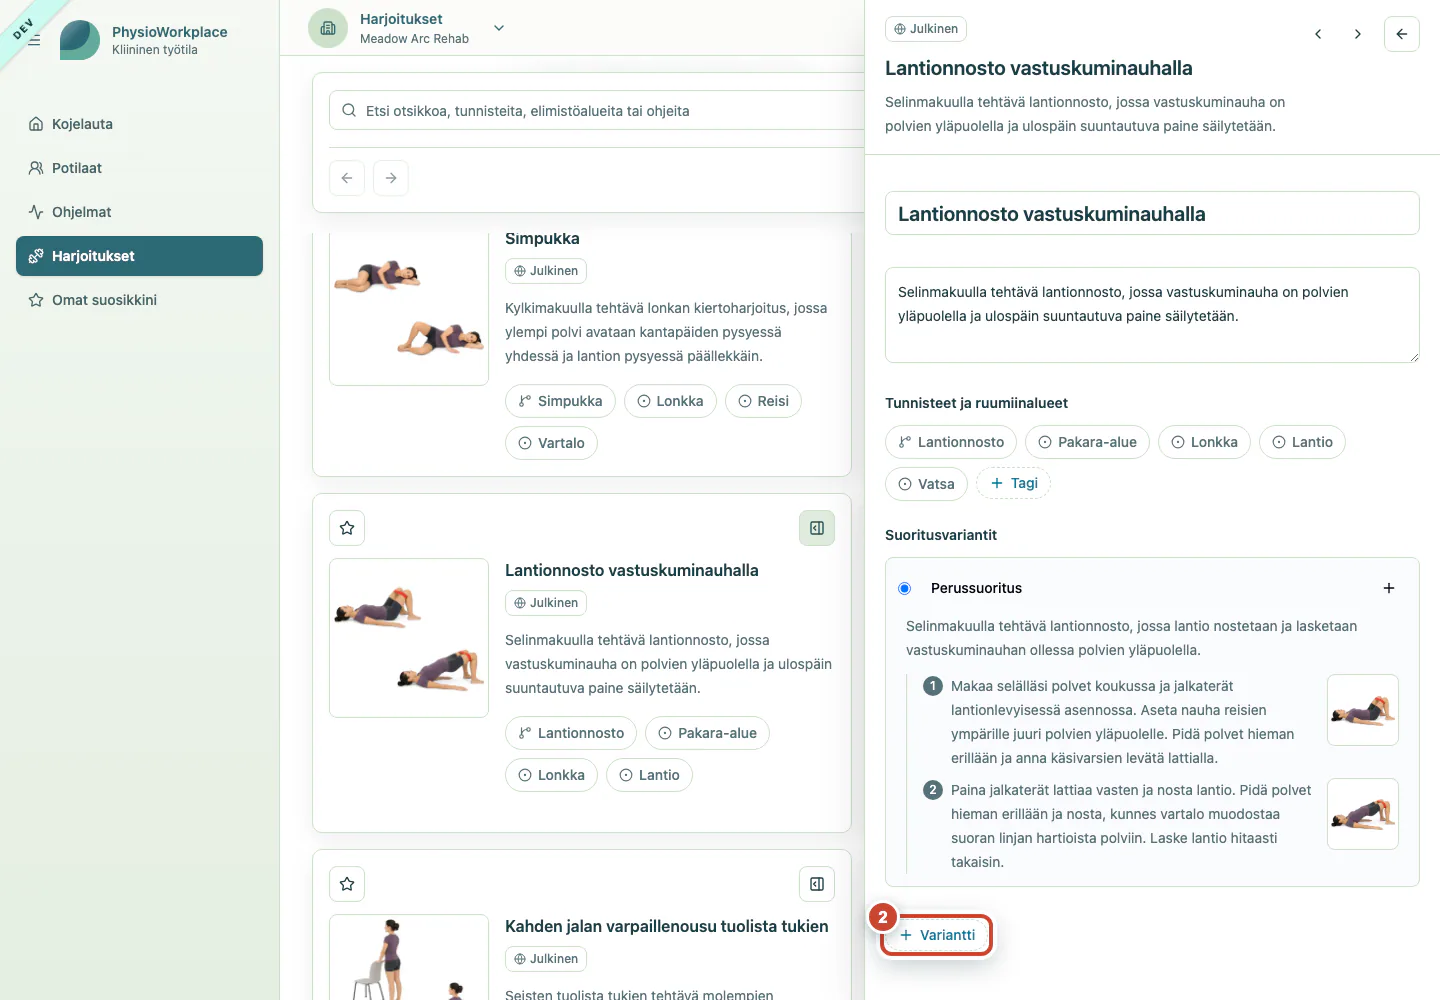
Task: Expand the Harjoitukset workspace dropdown chevron
Action: click(499, 28)
